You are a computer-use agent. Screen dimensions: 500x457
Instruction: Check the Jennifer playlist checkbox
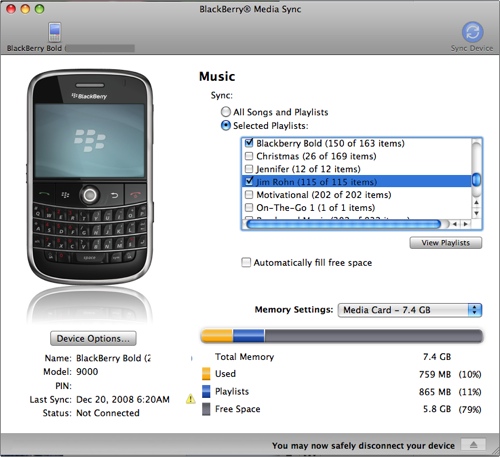[x=249, y=169]
